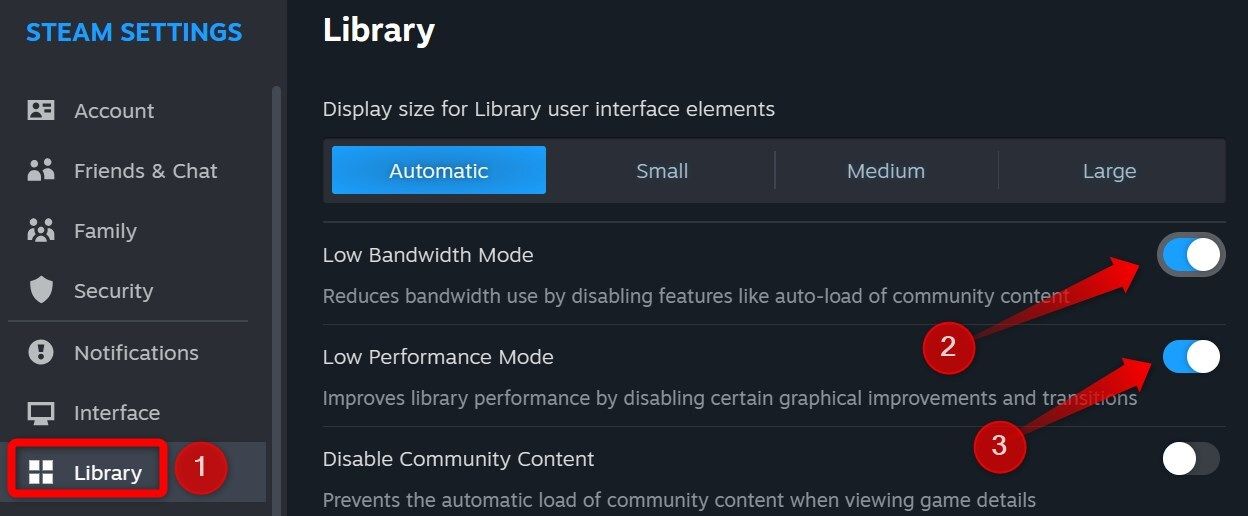Set display size to Medium
The height and width of the screenshot is (516, 1248).
[886, 171]
